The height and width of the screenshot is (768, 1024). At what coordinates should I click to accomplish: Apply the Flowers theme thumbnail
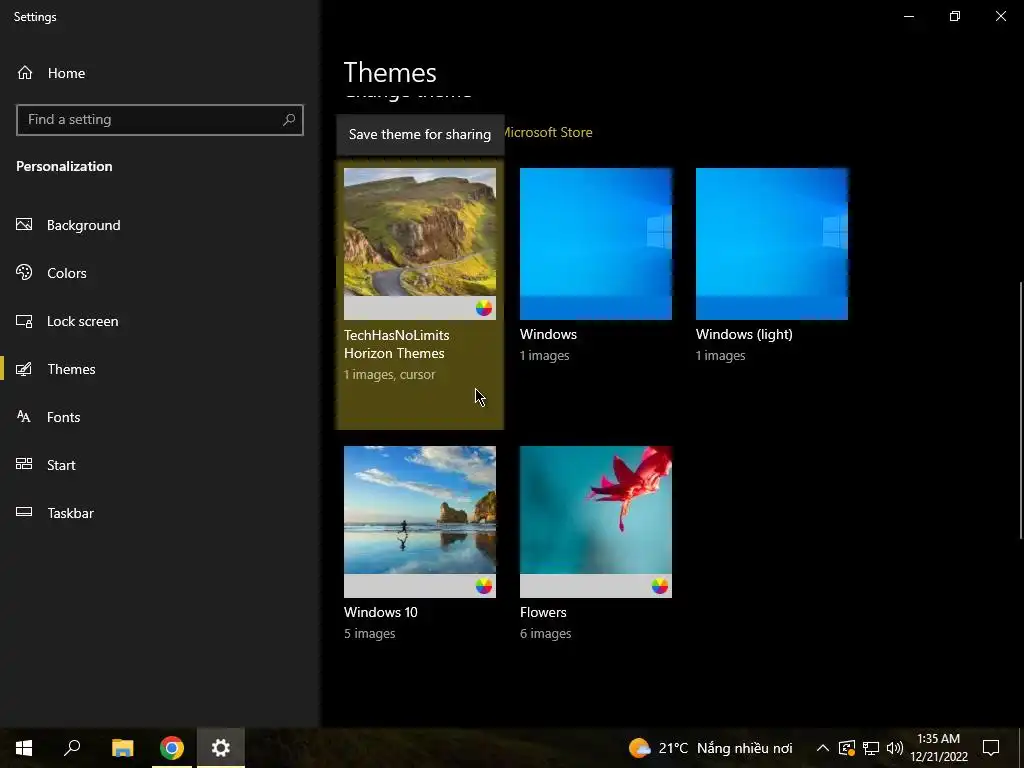coord(596,522)
